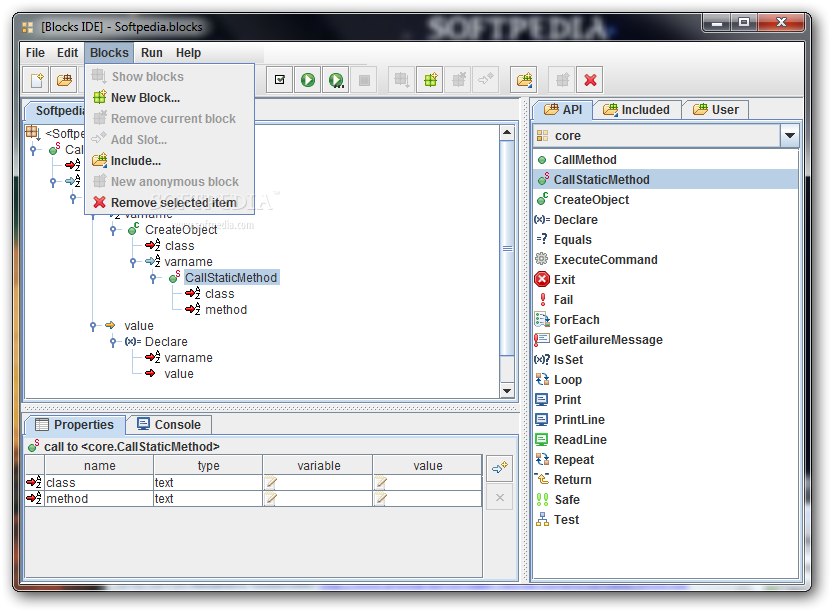Switch to the Console tab
This screenshot has width=832, height=612.
[x=169, y=425]
